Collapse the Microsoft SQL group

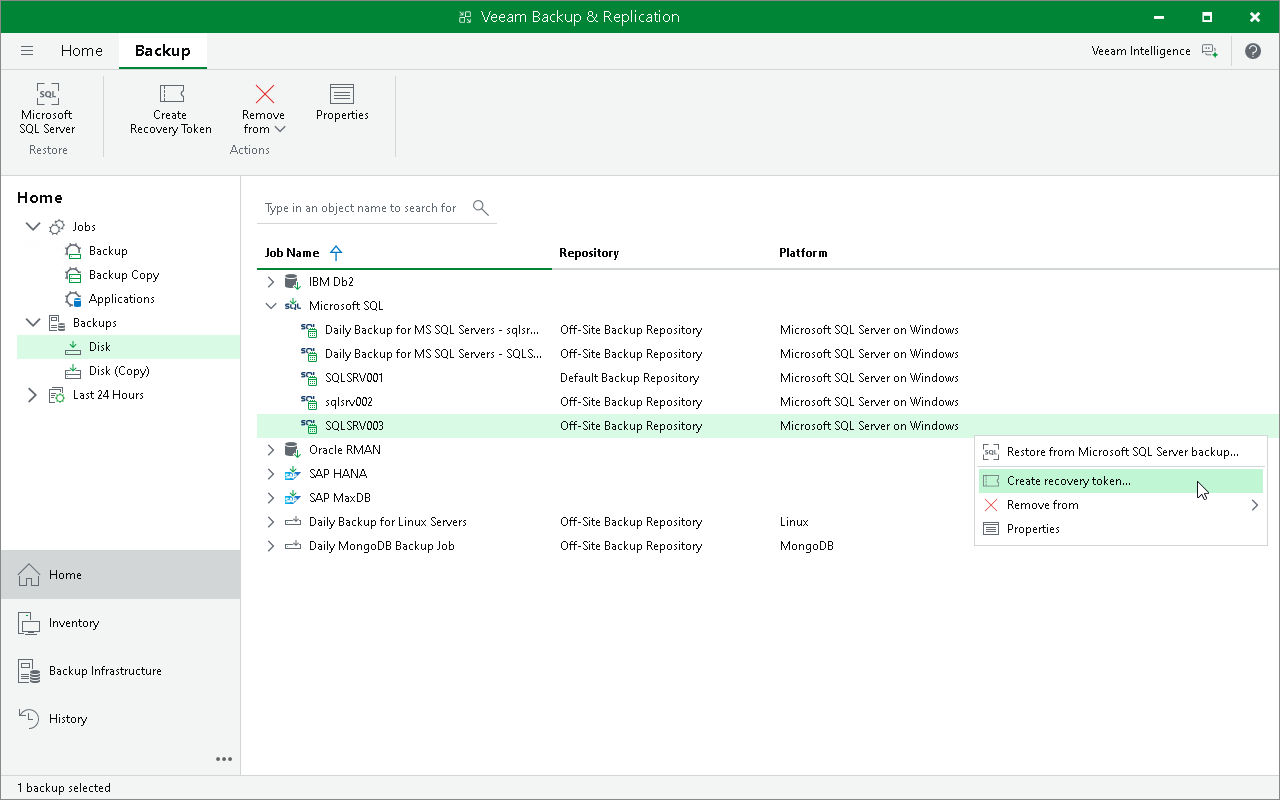click(x=270, y=306)
